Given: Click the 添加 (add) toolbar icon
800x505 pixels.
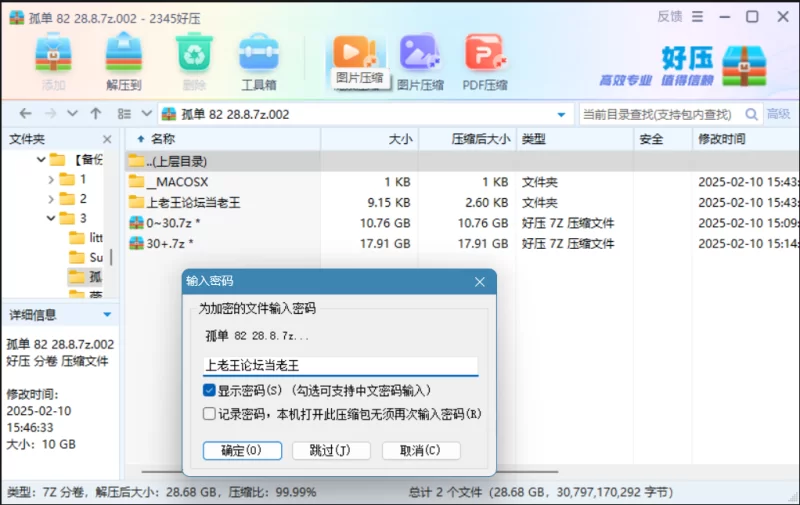Looking at the screenshot, I should pos(53,52).
